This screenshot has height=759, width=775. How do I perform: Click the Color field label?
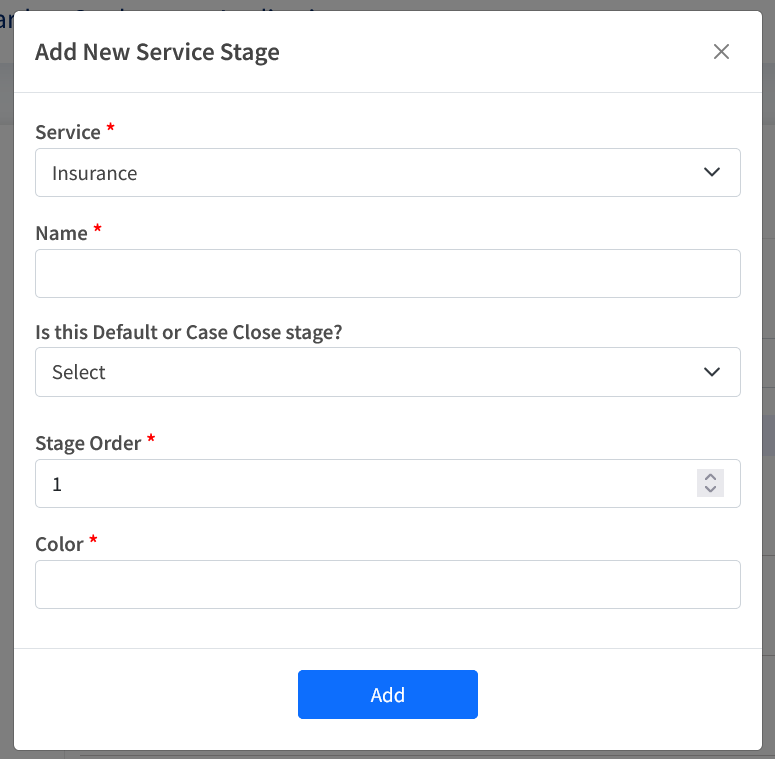tap(59, 544)
